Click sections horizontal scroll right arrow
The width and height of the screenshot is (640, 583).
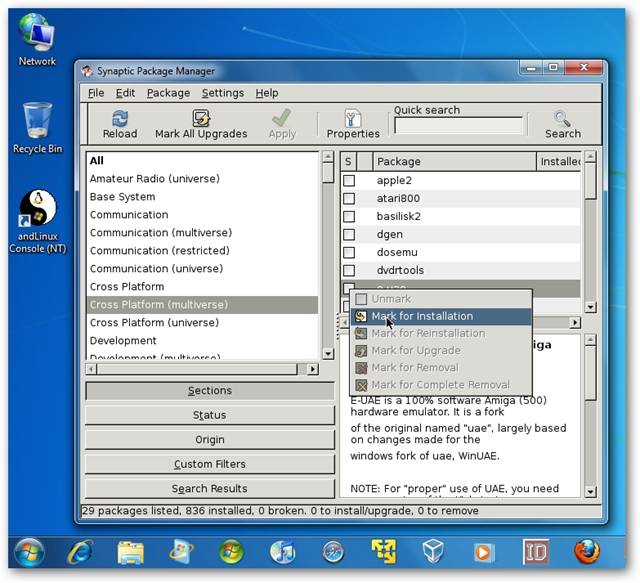[x=313, y=369]
